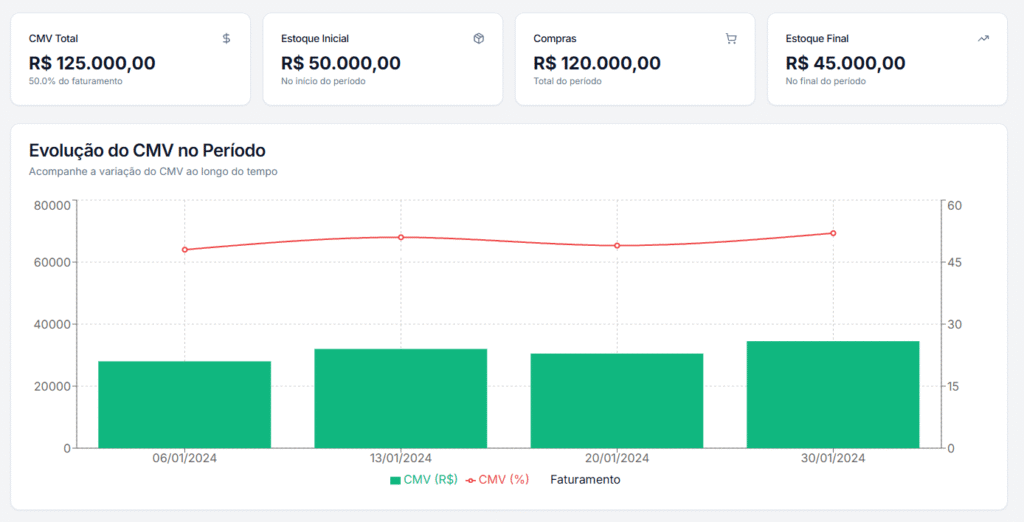Select the 13/01/2024 green bar
The image size is (1024, 522).
coord(400,398)
